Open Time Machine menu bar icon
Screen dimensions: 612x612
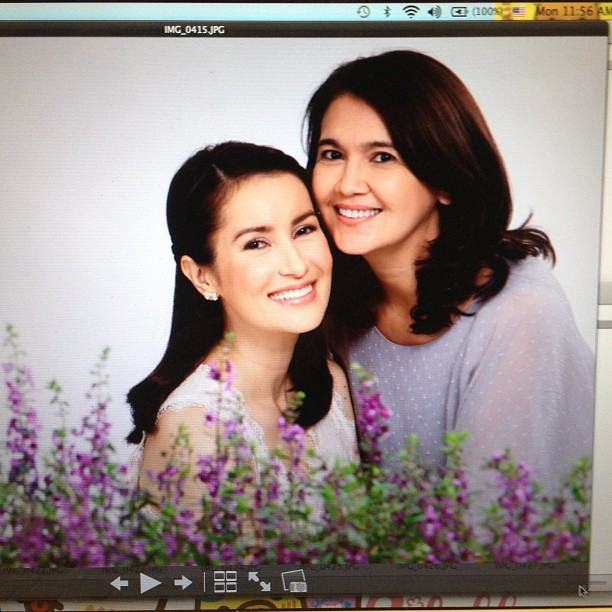(x=363, y=11)
